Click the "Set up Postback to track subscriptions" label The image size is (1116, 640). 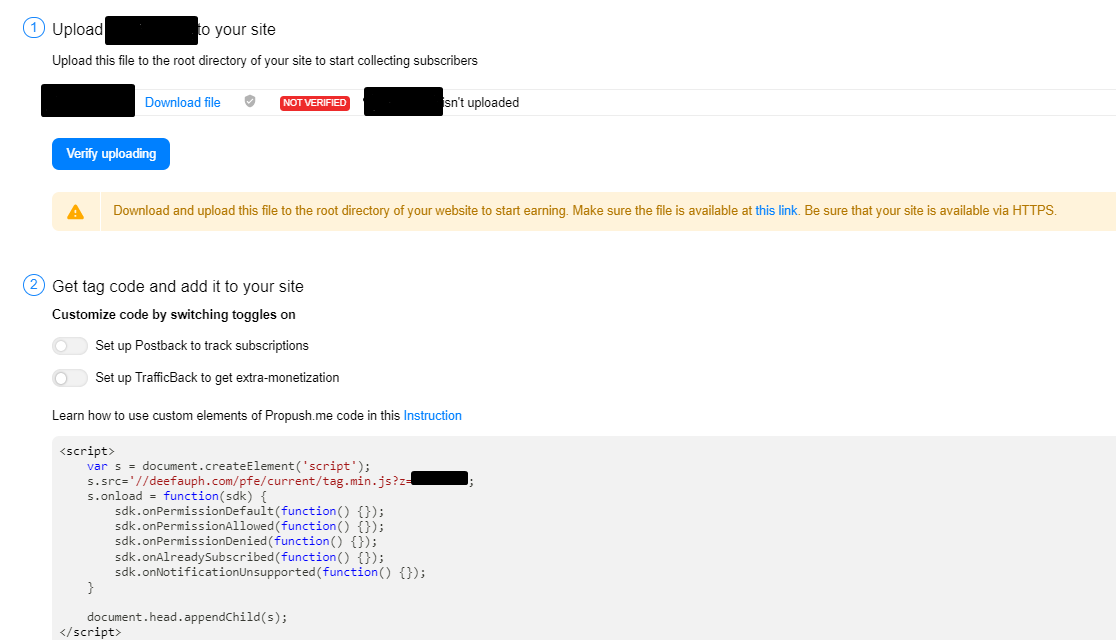[x=202, y=346]
